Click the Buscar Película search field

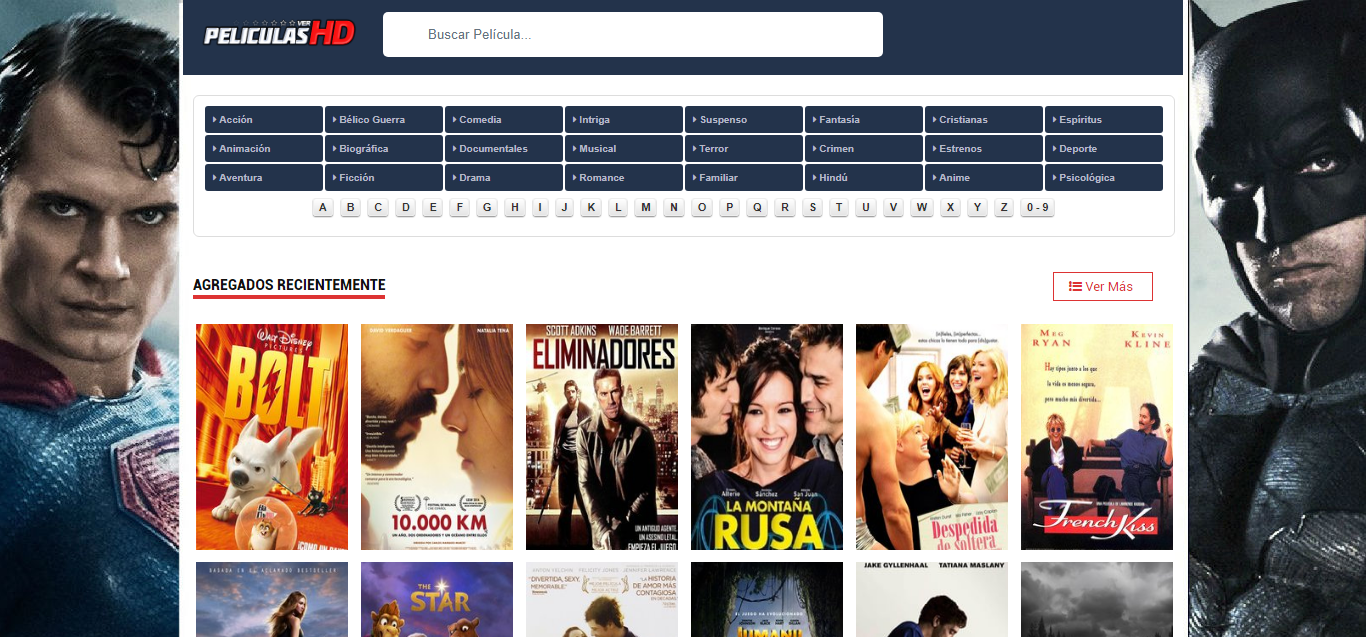tap(633, 34)
